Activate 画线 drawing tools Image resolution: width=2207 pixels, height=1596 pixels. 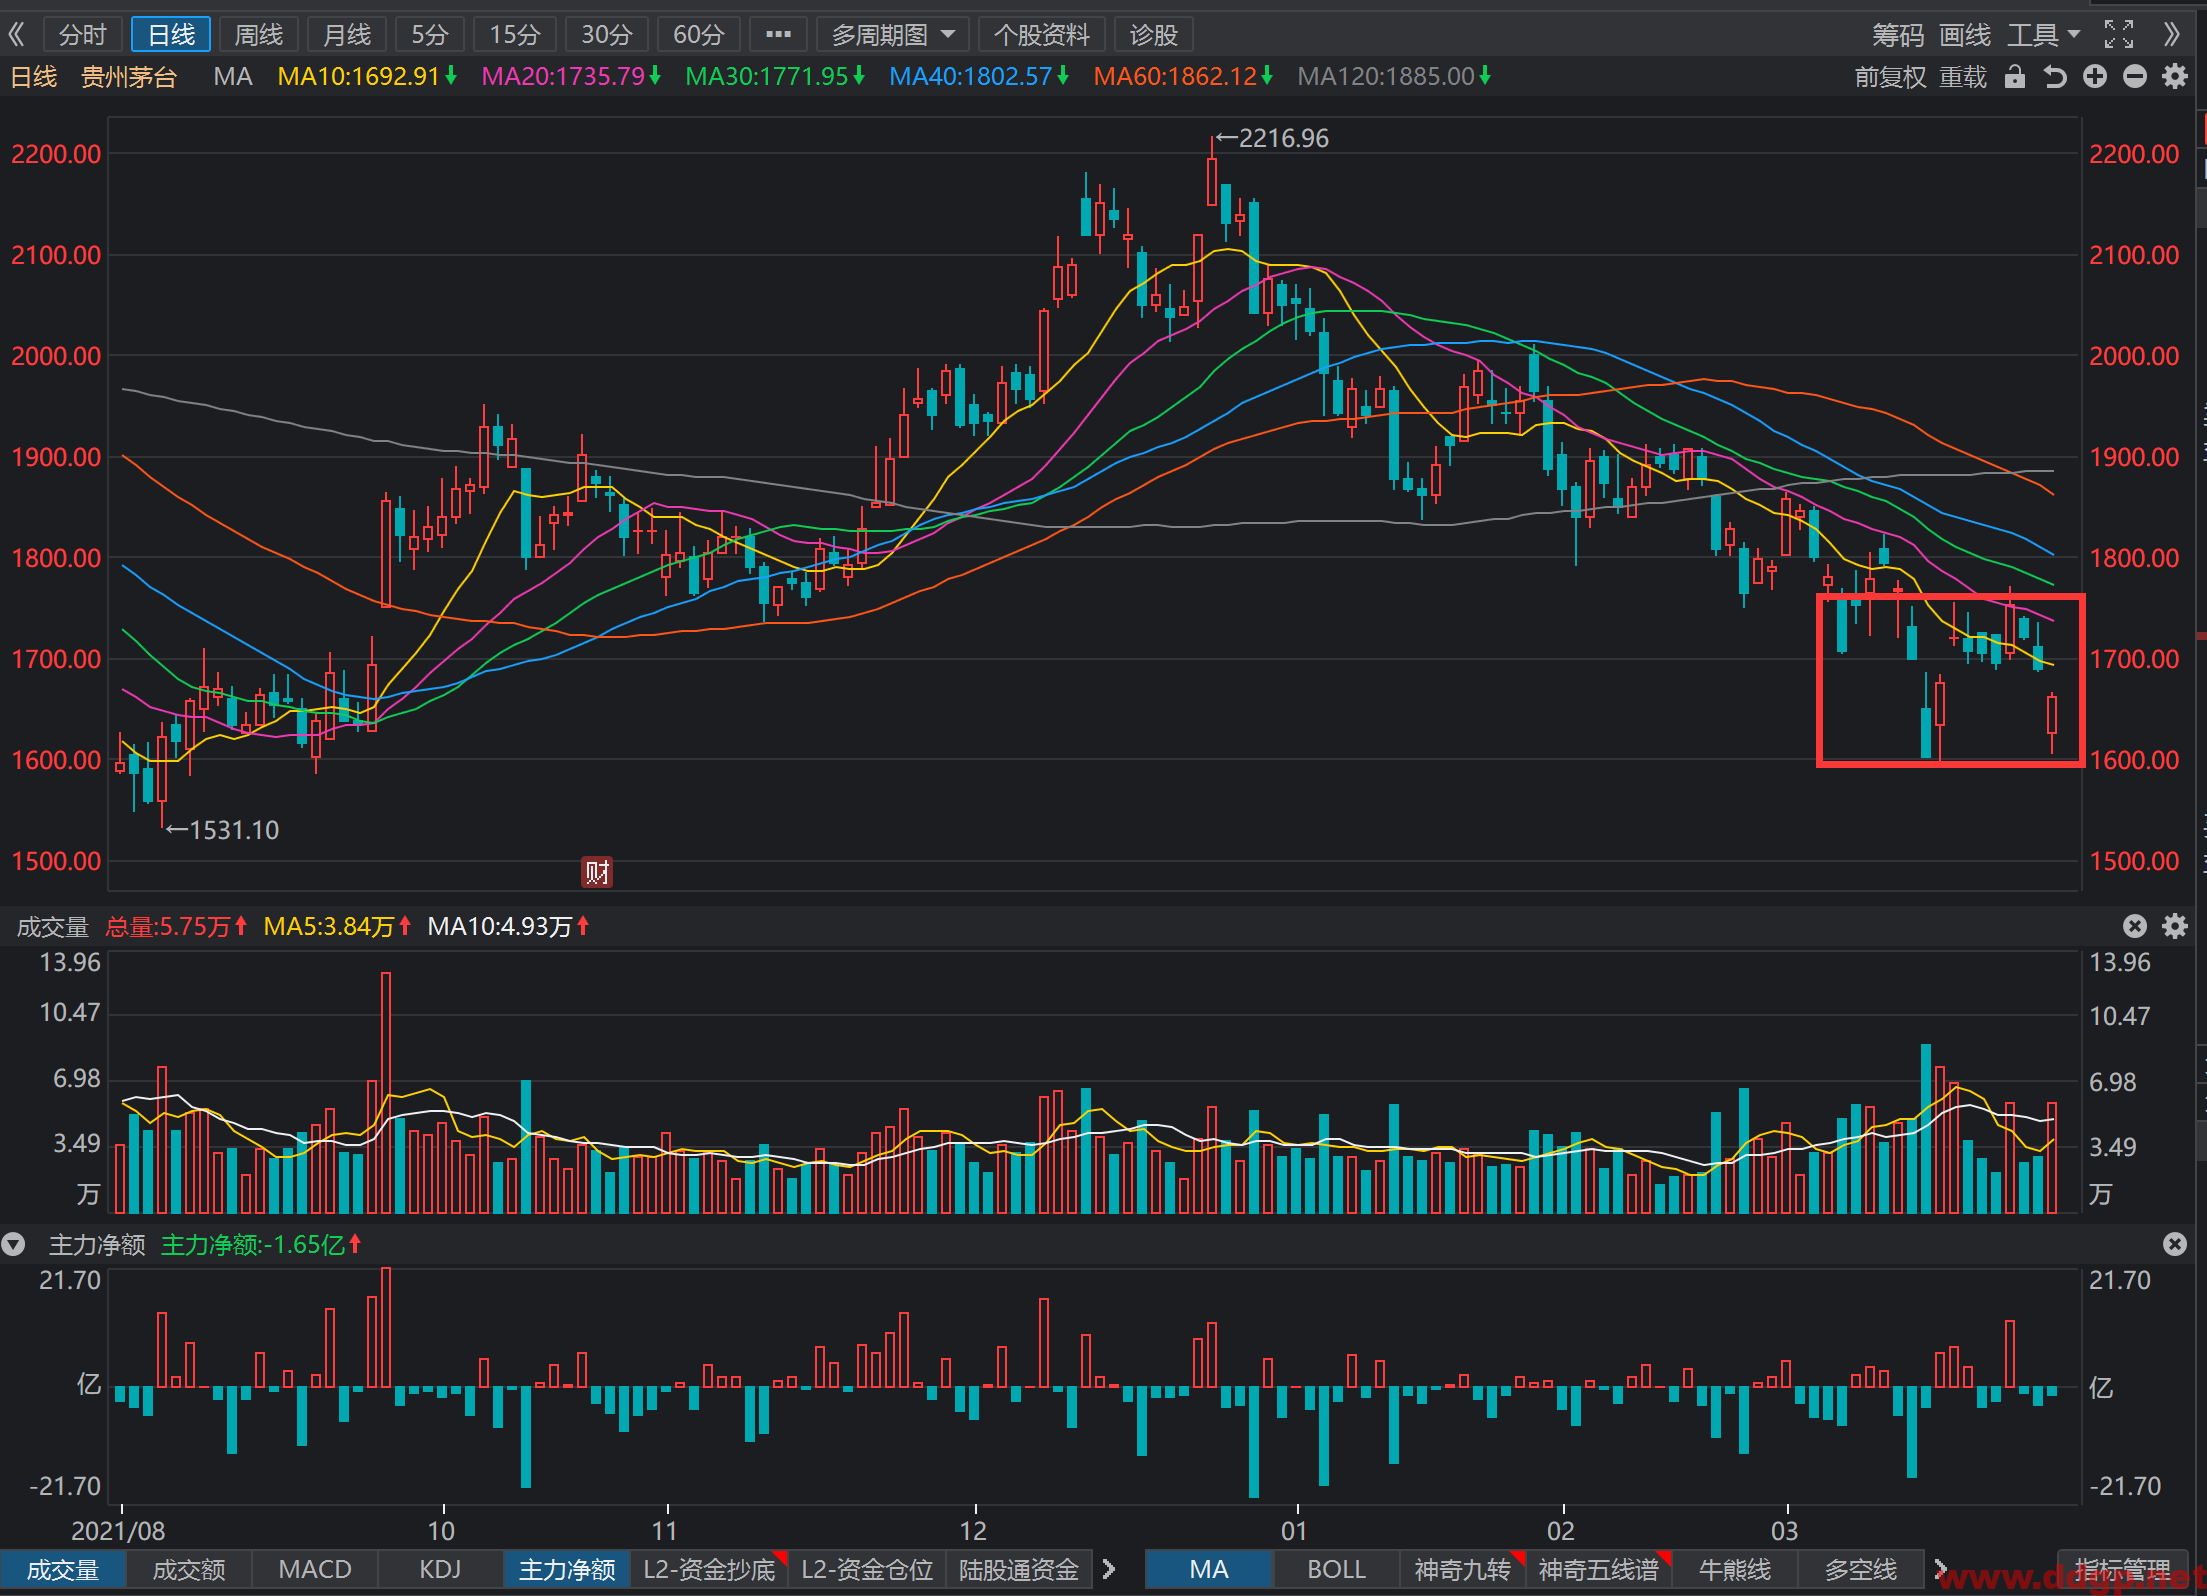coord(1965,35)
